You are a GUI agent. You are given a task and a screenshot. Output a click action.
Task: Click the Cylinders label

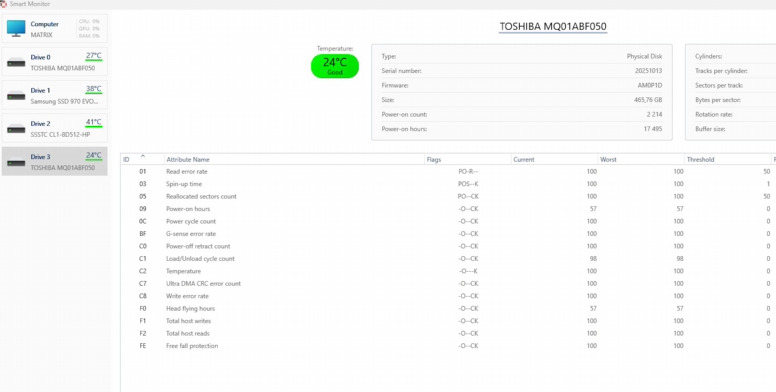point(708,56)
